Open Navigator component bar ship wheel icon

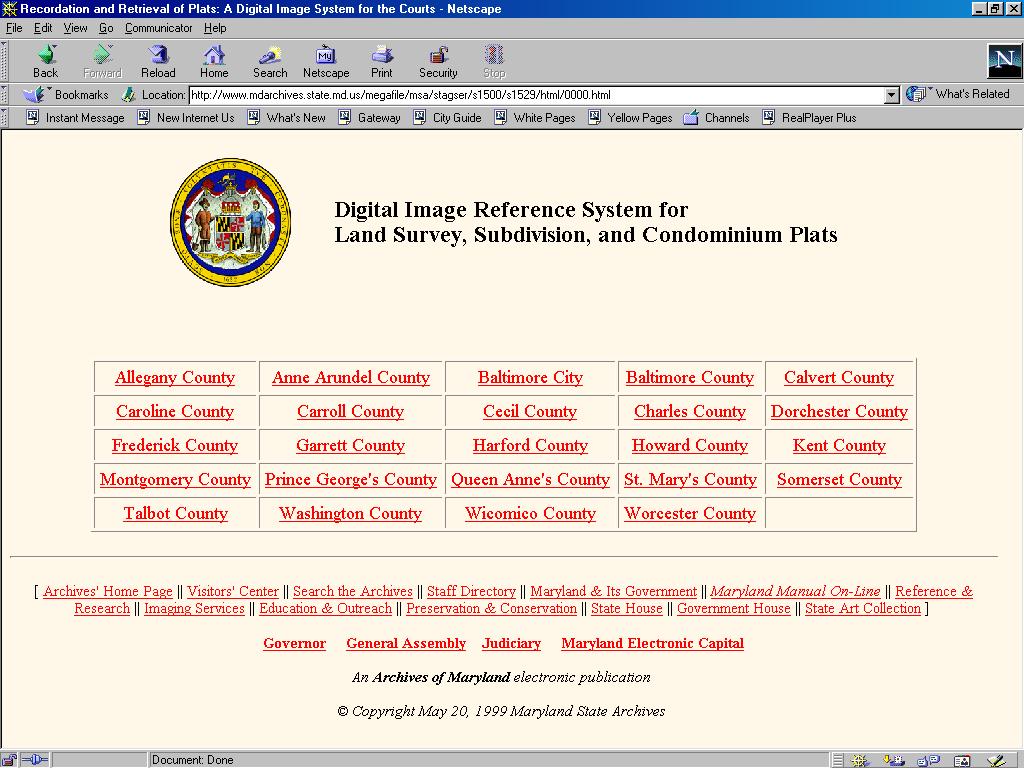coord(859,760)
